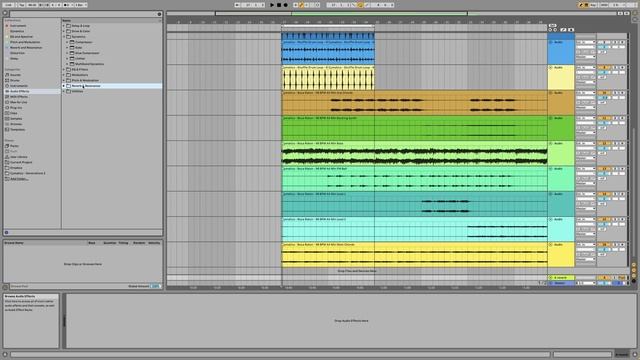Expand the Glue Compressor device entry
This screenshot has height=360, width=640.
(67, 53)
